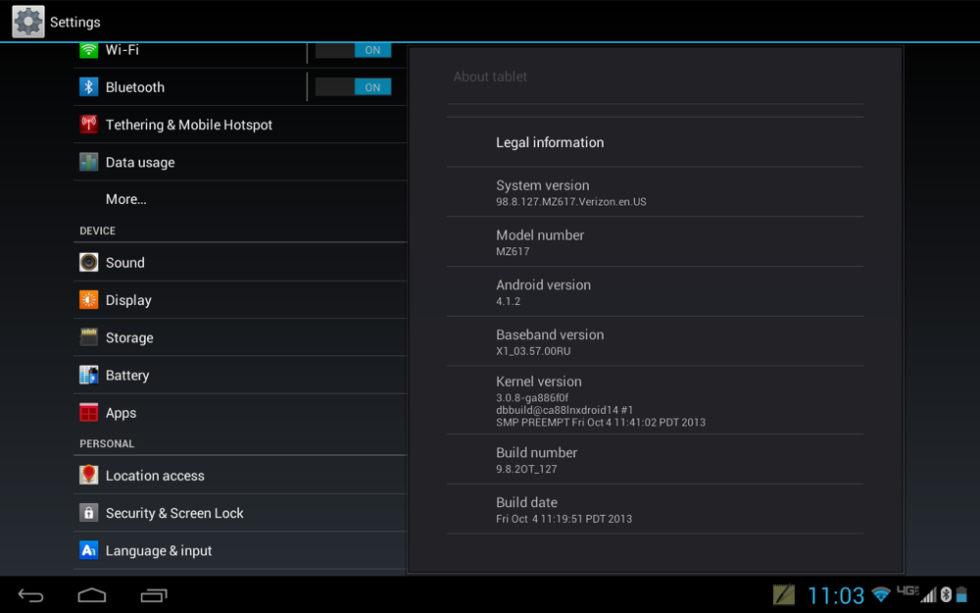Toggle the Wi-Fi switch off
980x613 pixels.
tap(353, 50)
